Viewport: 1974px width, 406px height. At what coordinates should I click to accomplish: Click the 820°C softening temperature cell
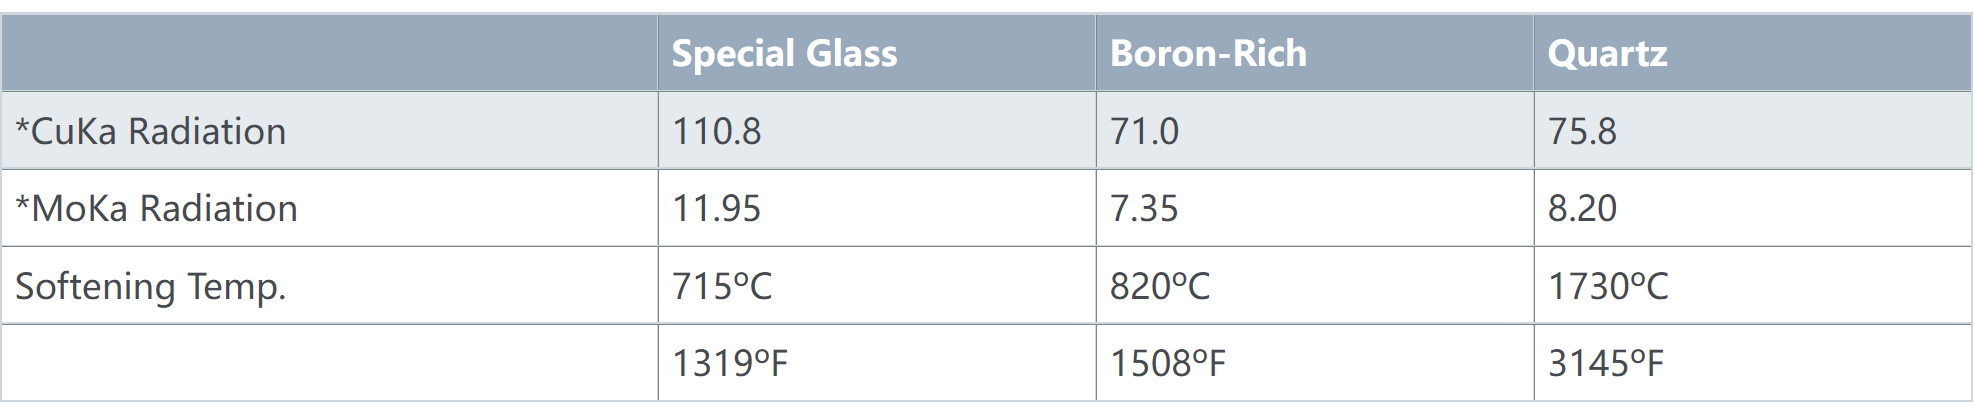click(x=1315, y=286)
